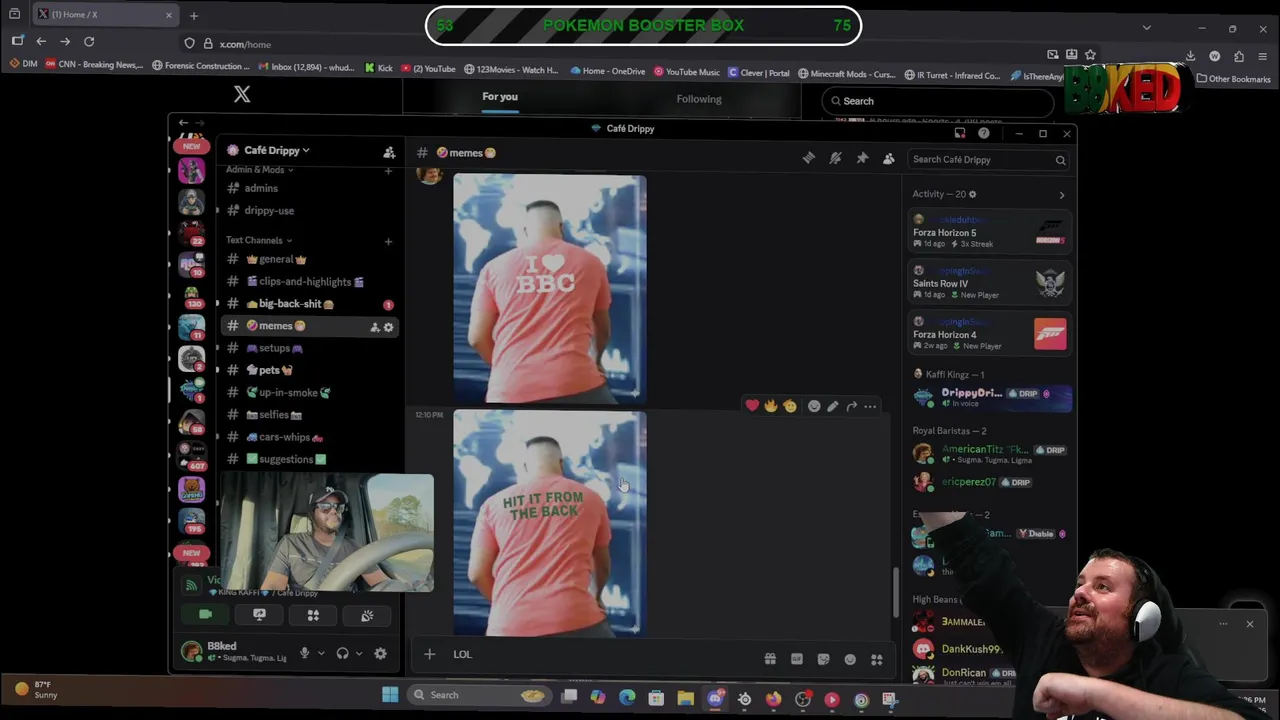The height and width of the screenshot is (720, 1280).
Task: Open headphone output options chevron
Action: [358, 653]
